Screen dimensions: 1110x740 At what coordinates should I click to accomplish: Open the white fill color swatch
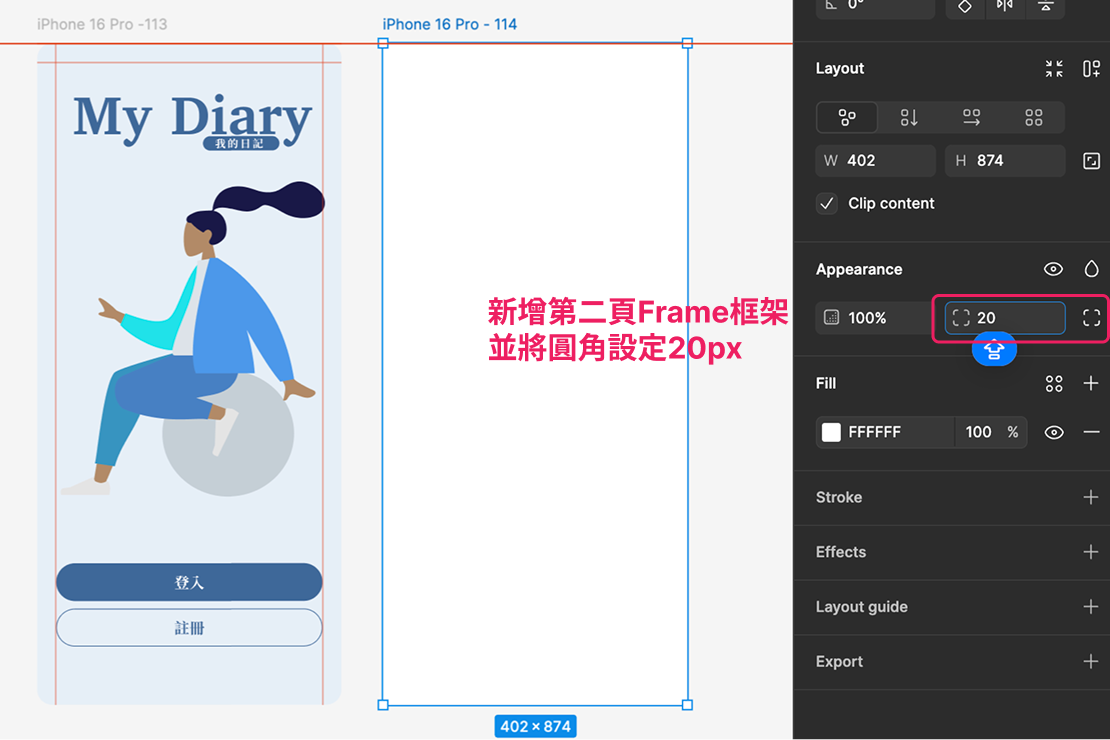tap(831, 432)
